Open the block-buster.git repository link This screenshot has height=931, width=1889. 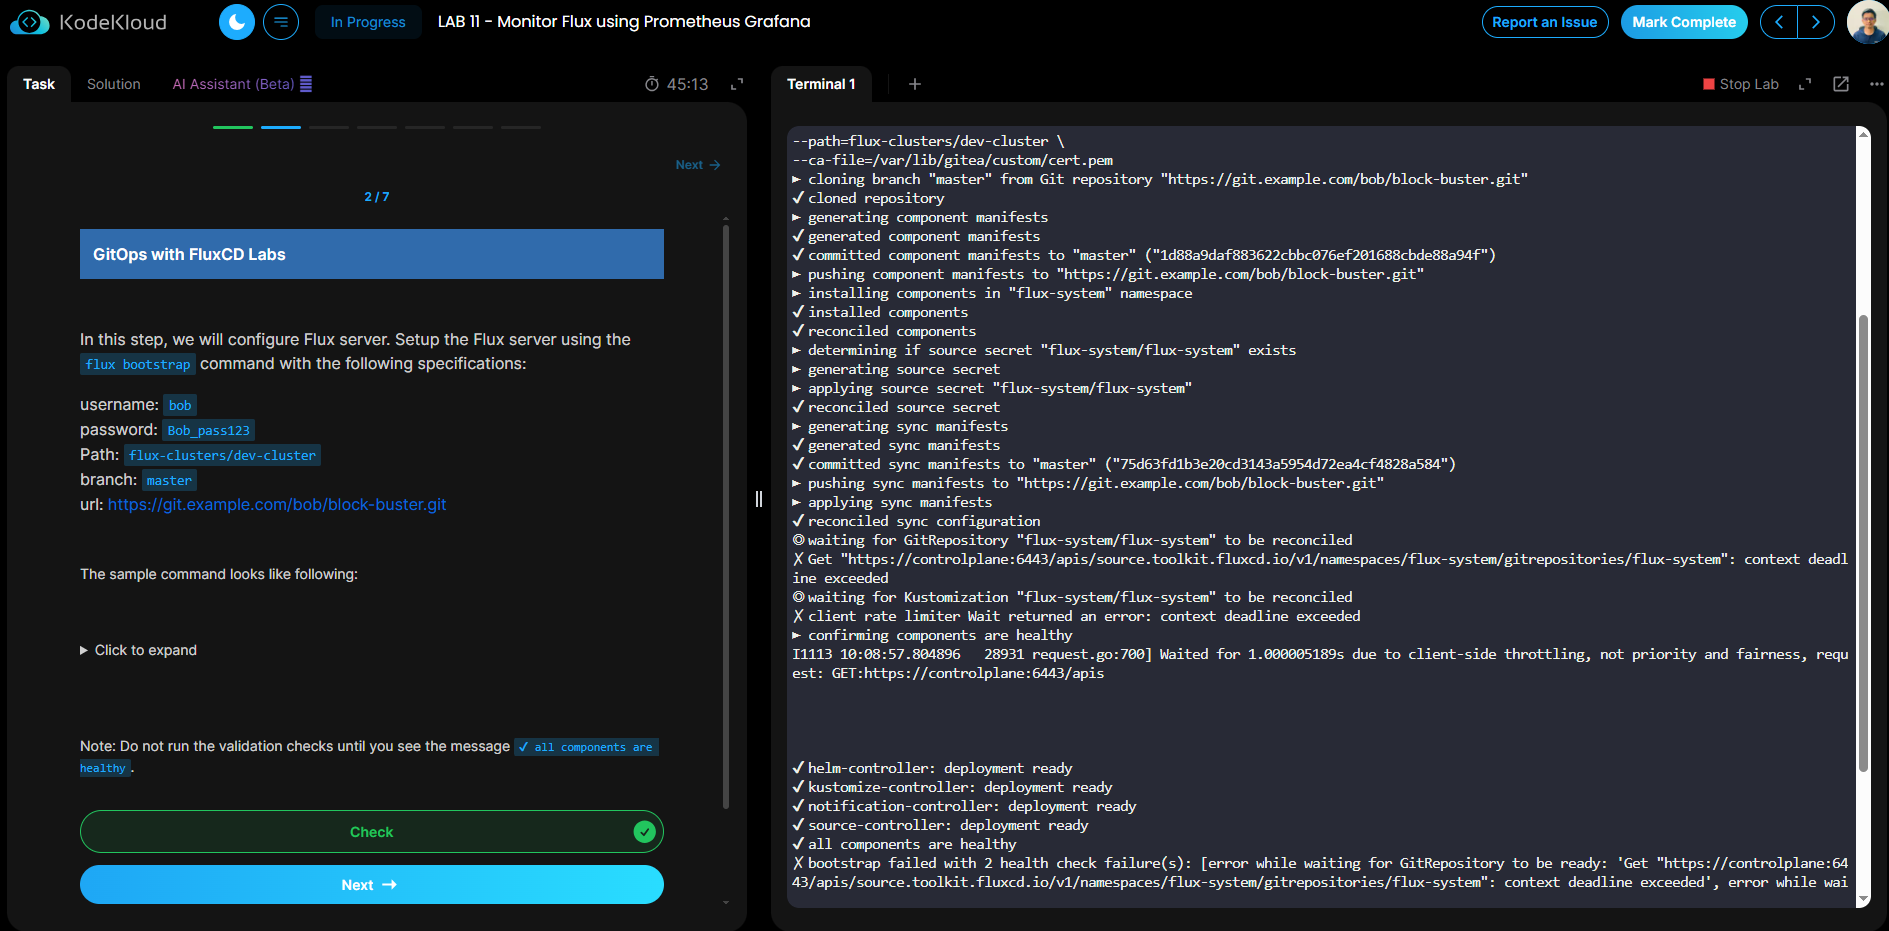(277, 505)
